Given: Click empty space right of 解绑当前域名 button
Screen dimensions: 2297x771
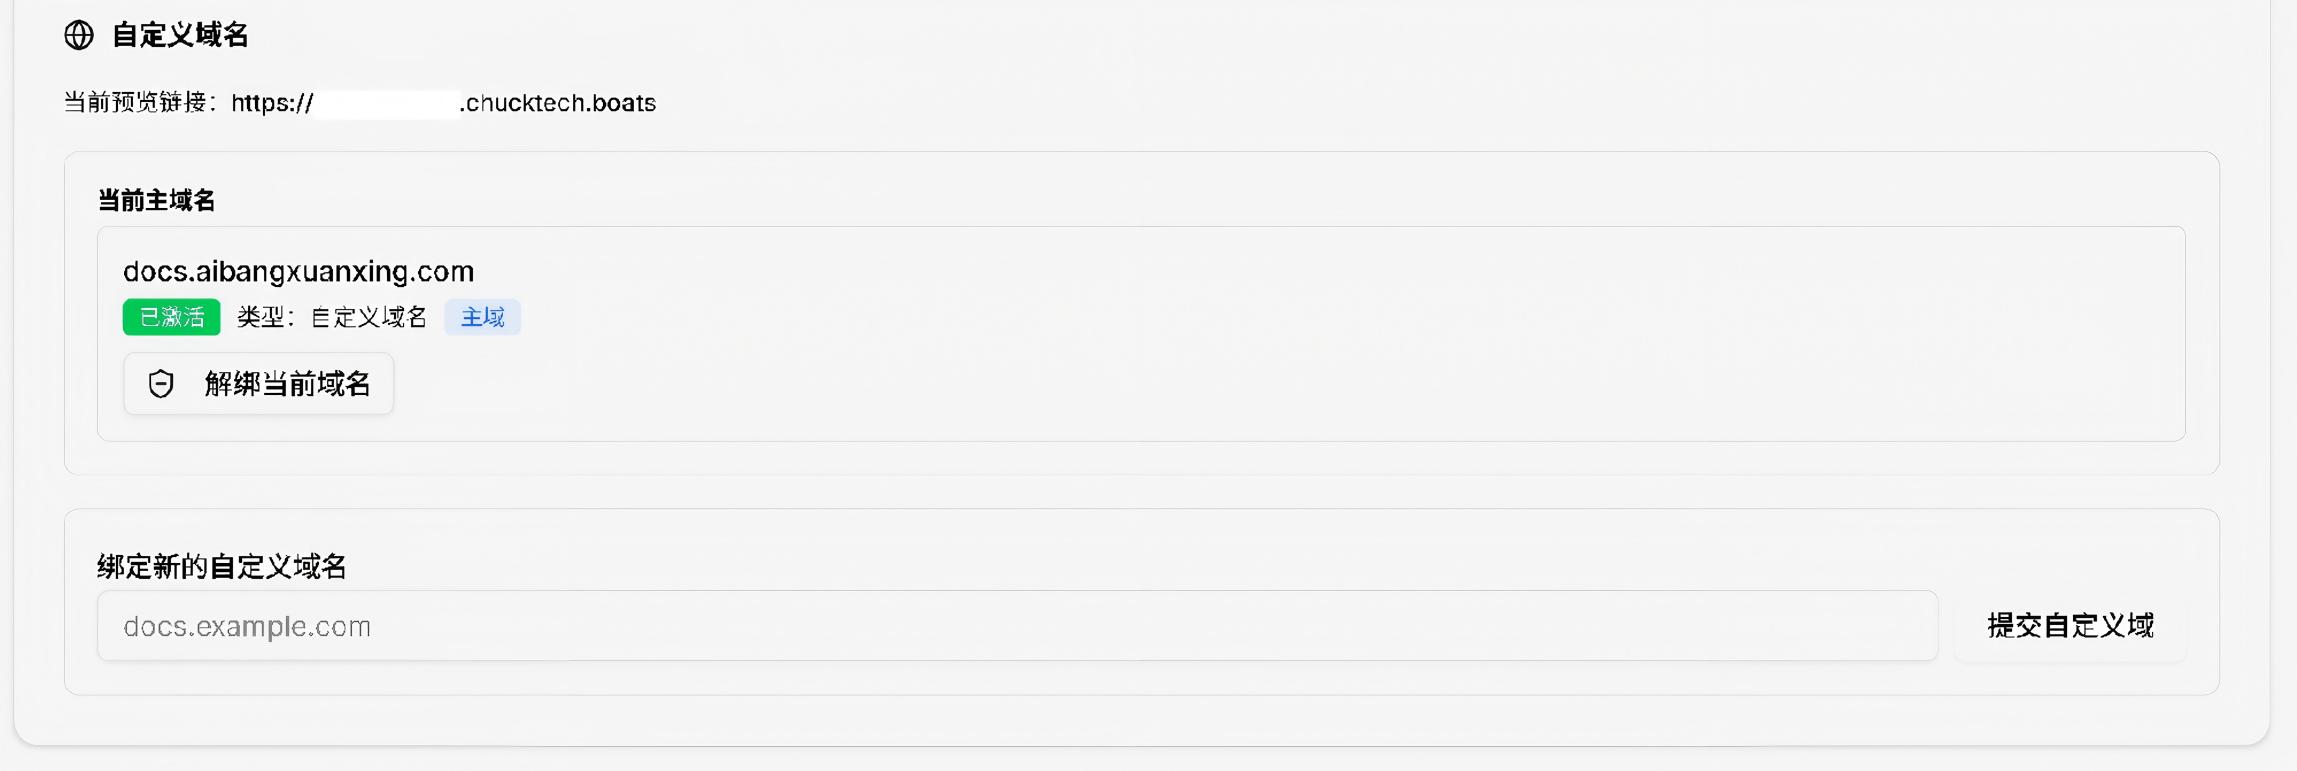Looking at the screenshot, I should click(1200, 384).
